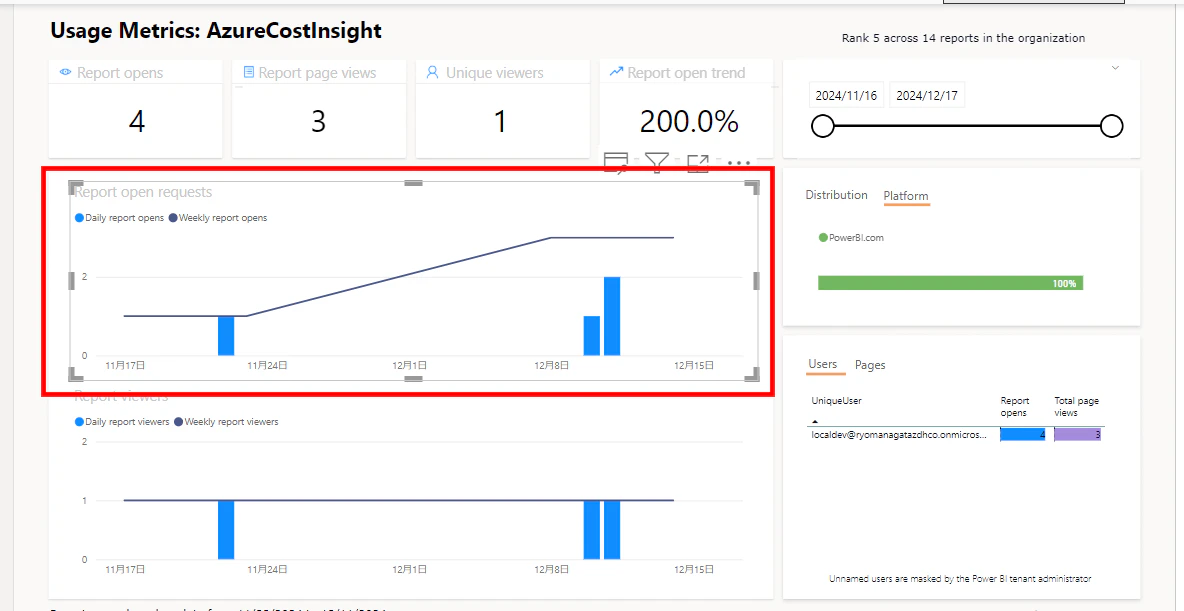This screenshot has width=1184, height=611.
Task: Select the localdev@ryomanagatazdhco user row
Action: coord(957,435)
